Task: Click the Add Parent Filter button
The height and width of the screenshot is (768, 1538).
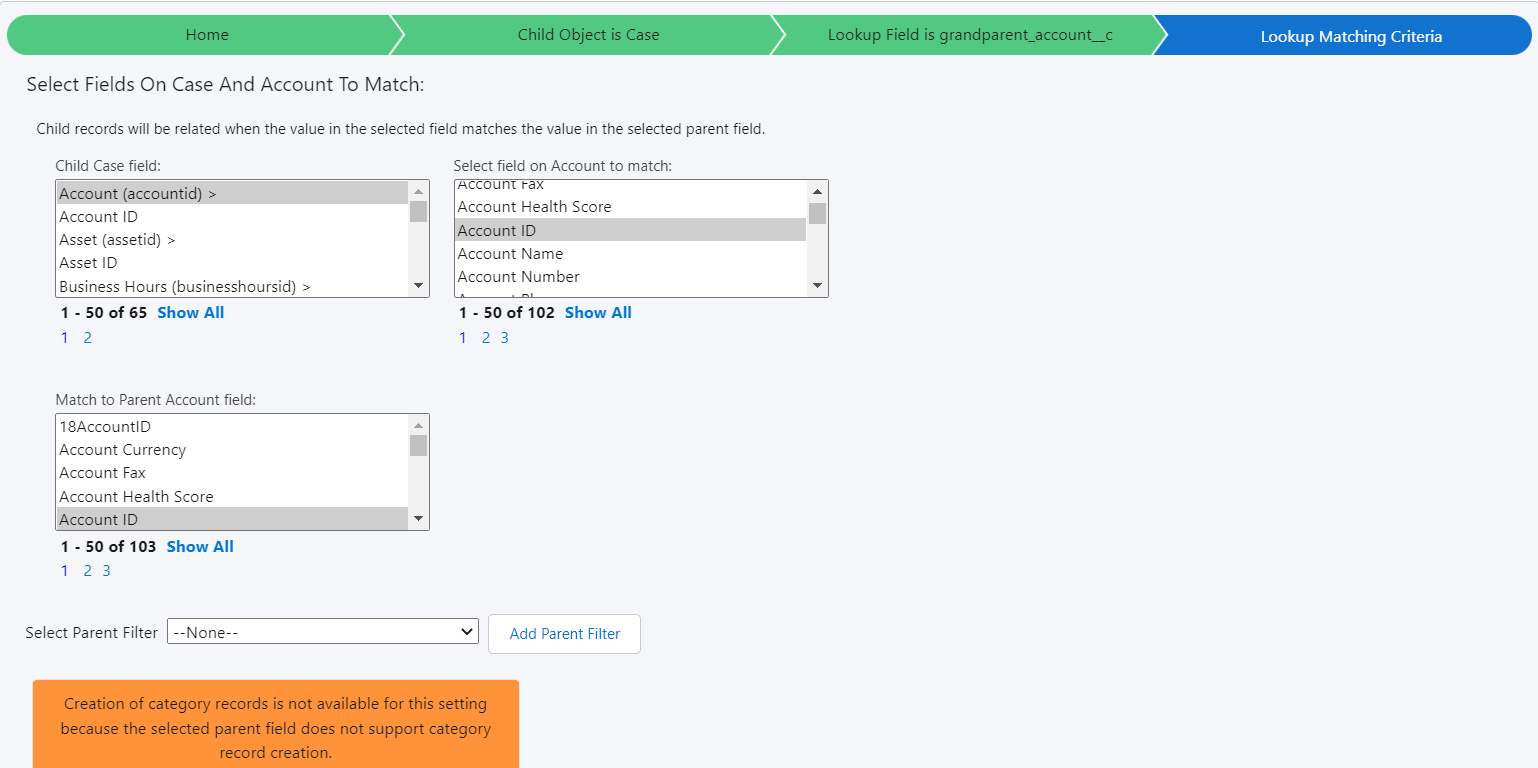Action: click(564, 634)
